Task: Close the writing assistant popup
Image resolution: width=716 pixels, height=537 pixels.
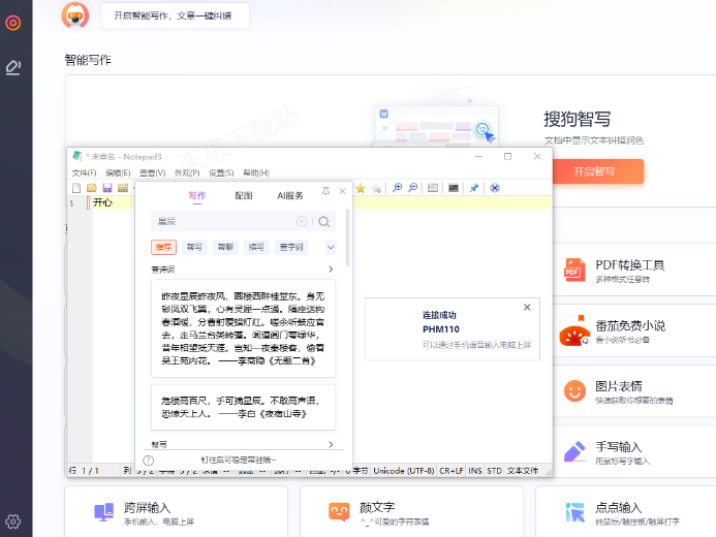Action: [342, 191]
